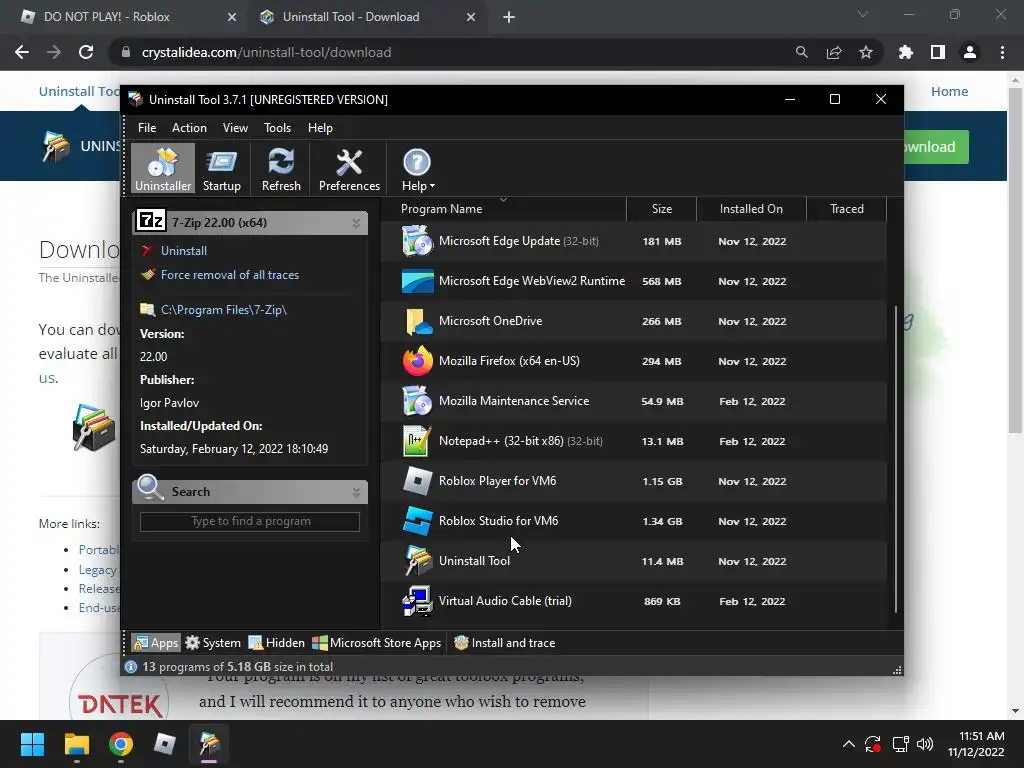Screen dimensions: 1024x768
Task: Select the Uninstaller toolbar icon
Action: [x=163, y=169]
